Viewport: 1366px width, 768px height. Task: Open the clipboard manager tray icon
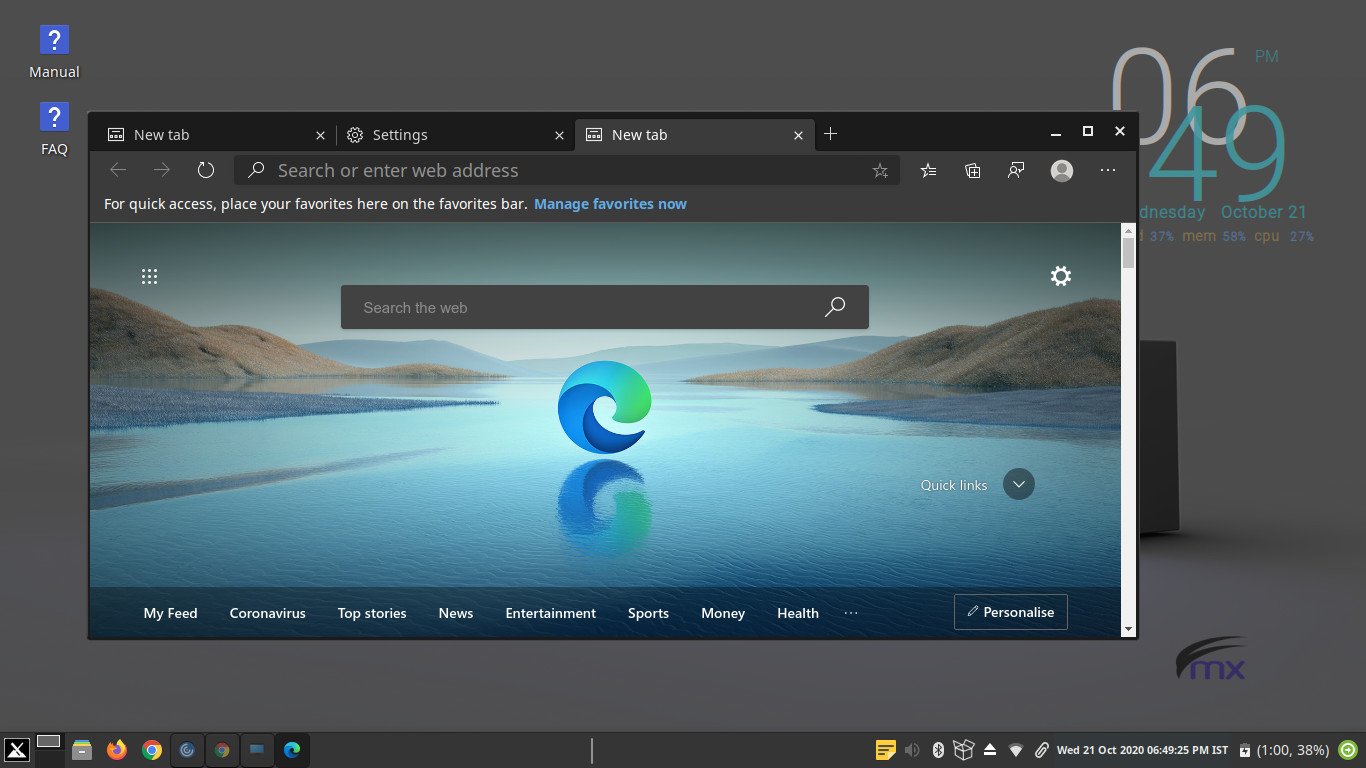tap(885, 749)
